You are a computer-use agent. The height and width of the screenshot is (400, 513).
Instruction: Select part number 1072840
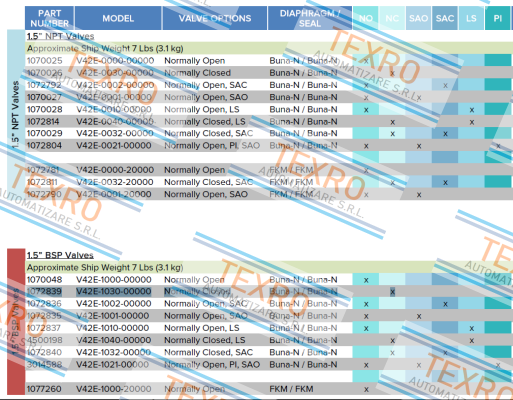[x=44, y=352]
